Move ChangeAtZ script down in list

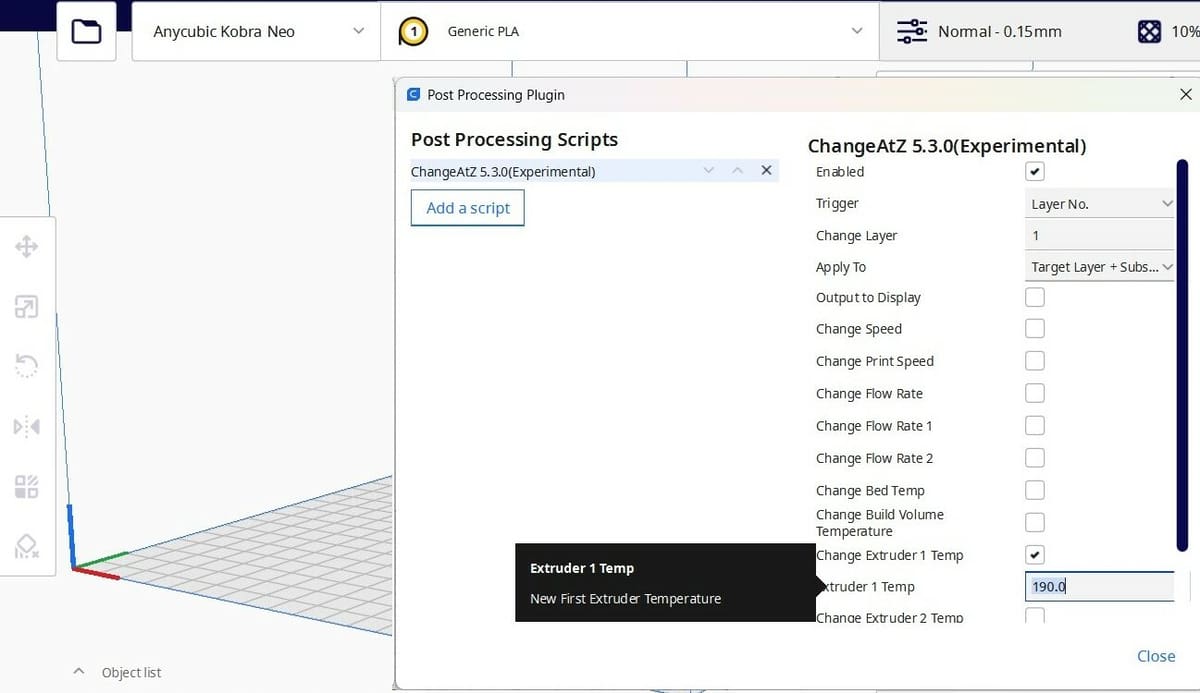(709, 170)
